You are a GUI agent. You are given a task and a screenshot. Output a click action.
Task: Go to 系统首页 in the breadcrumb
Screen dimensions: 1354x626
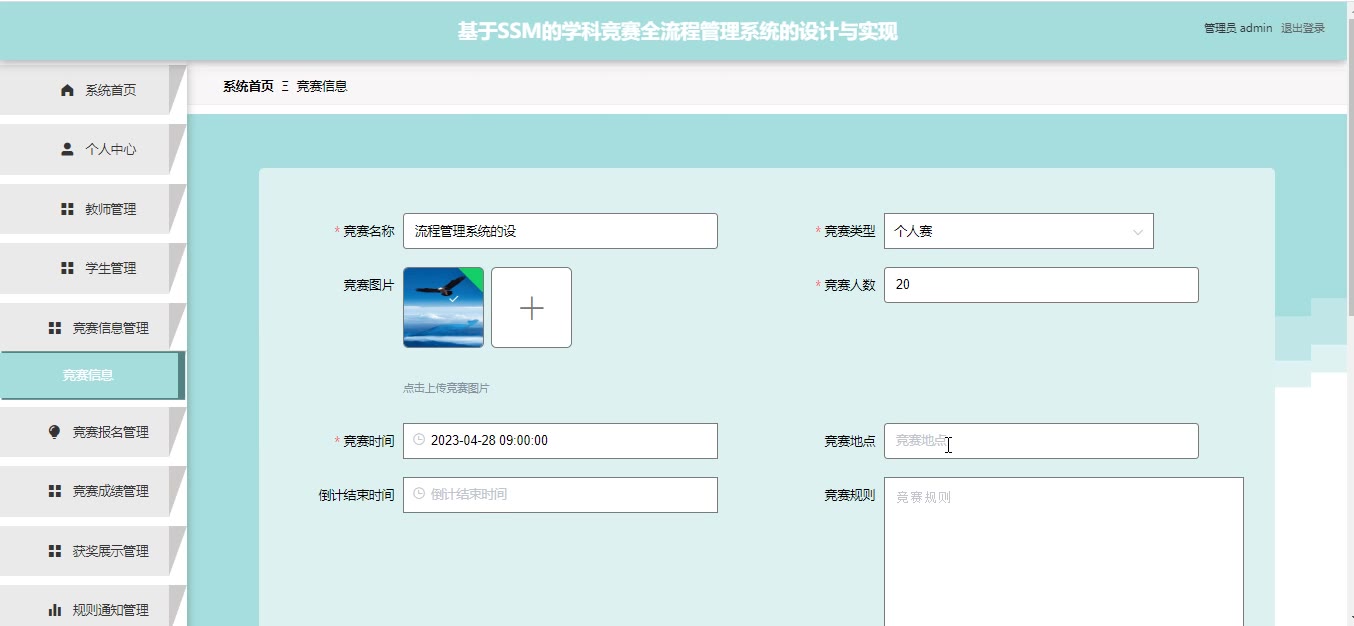click(248, 86)
